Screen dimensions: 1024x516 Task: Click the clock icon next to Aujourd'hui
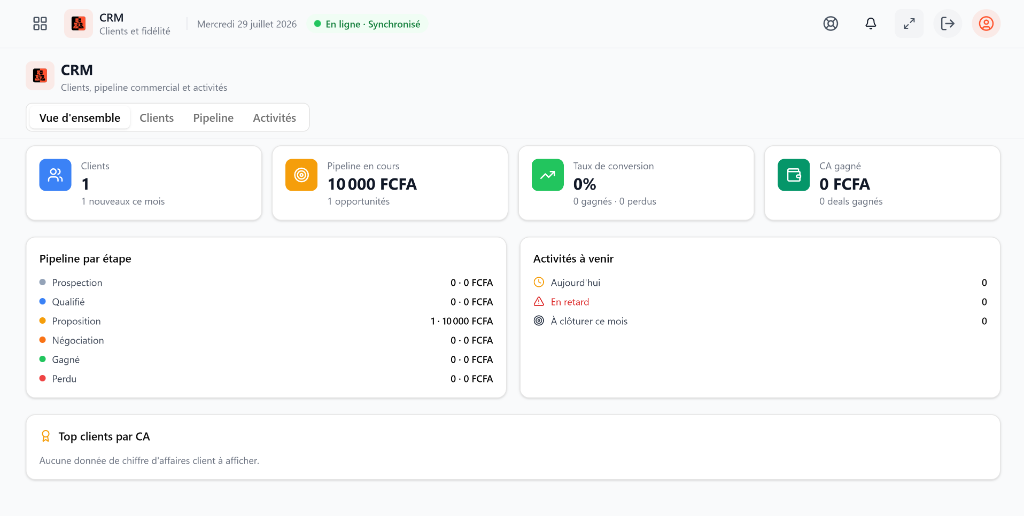tap(539, 283)
